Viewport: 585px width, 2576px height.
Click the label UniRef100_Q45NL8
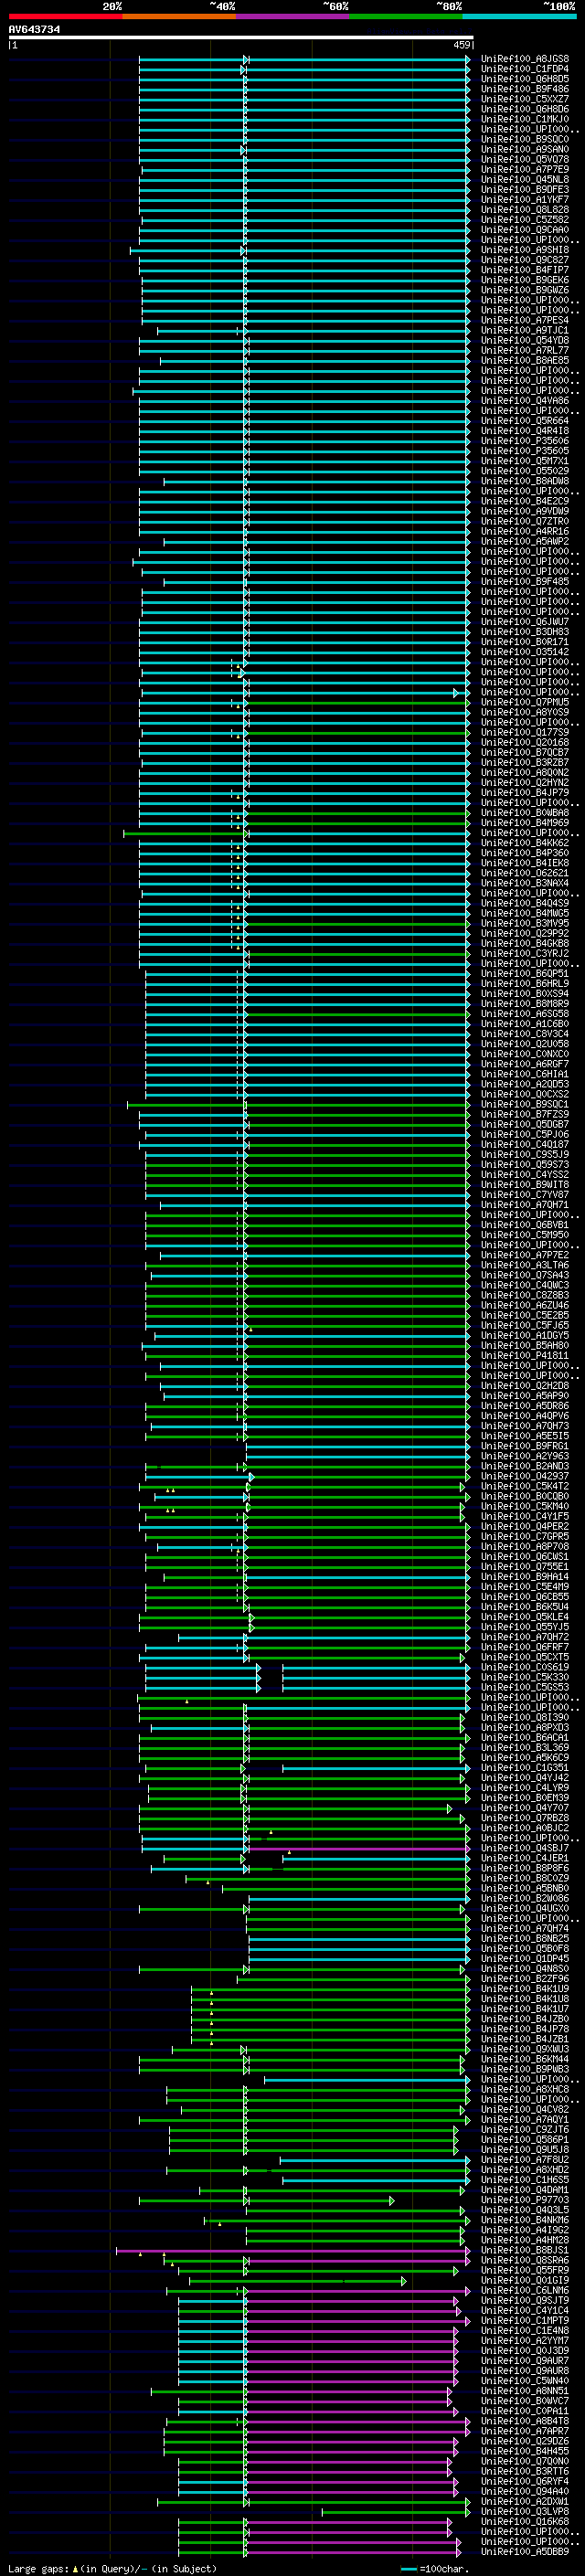click(525, 179)
